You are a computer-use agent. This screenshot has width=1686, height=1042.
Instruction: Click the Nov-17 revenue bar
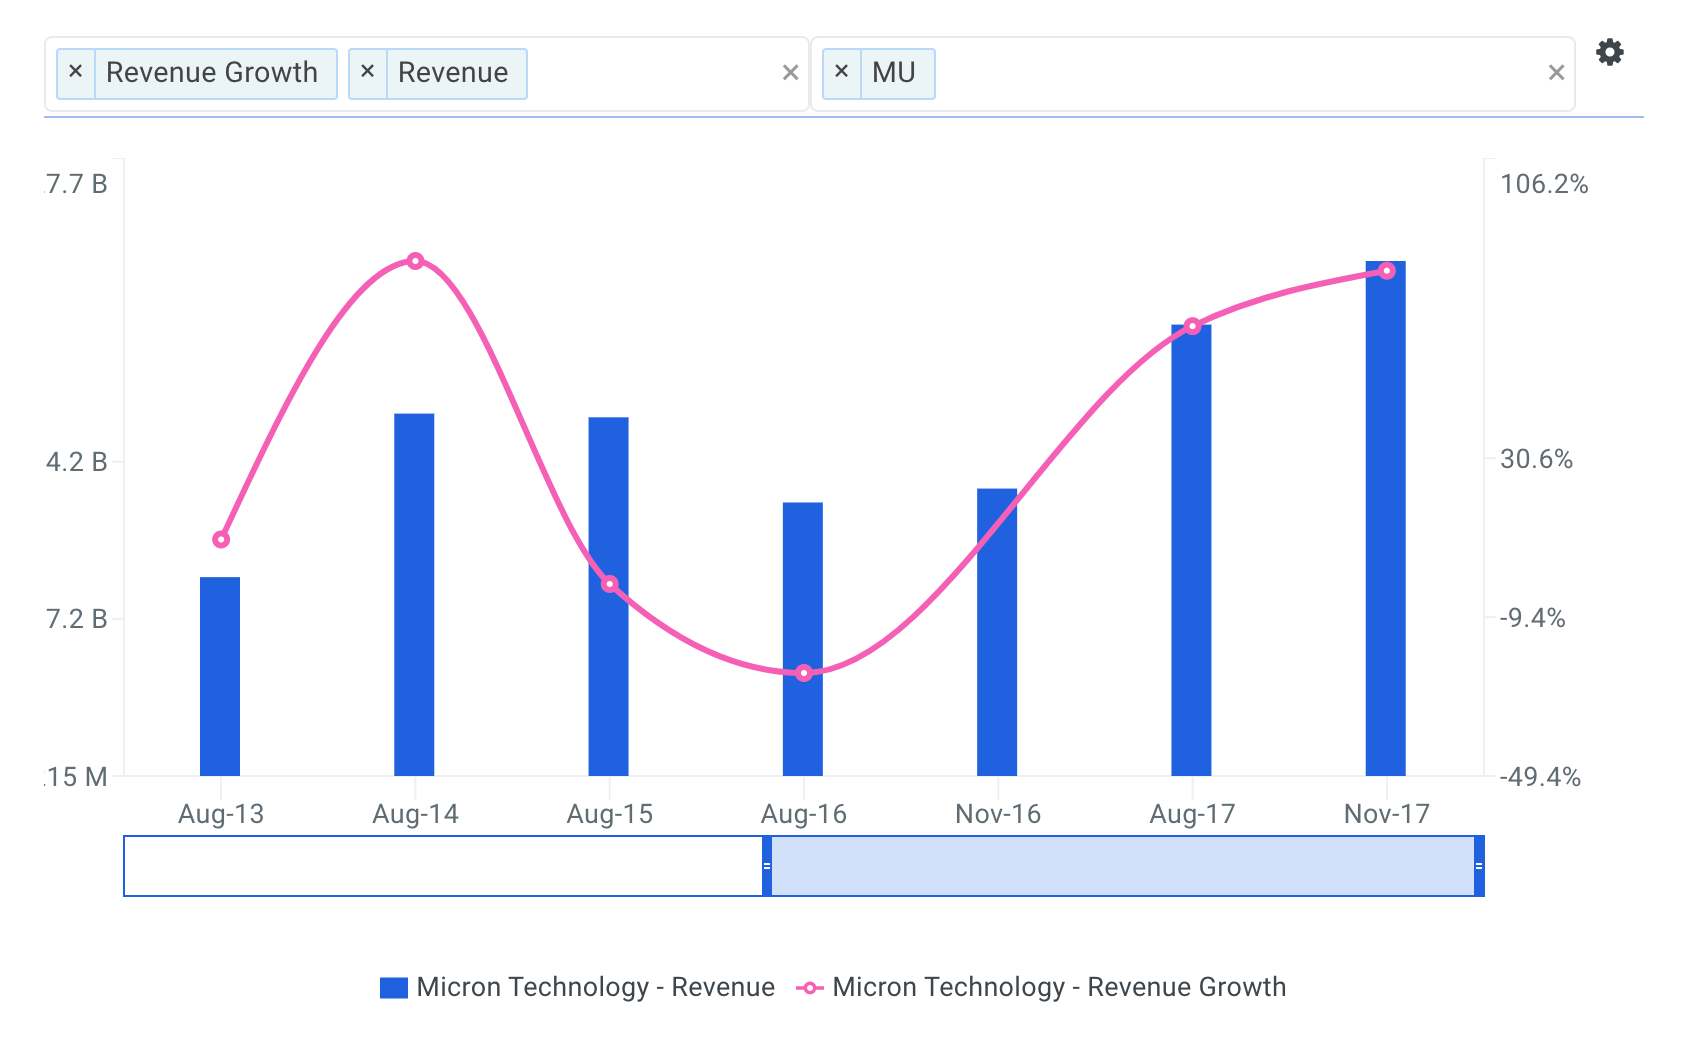pyautogui.click(x=1386, y=518)
